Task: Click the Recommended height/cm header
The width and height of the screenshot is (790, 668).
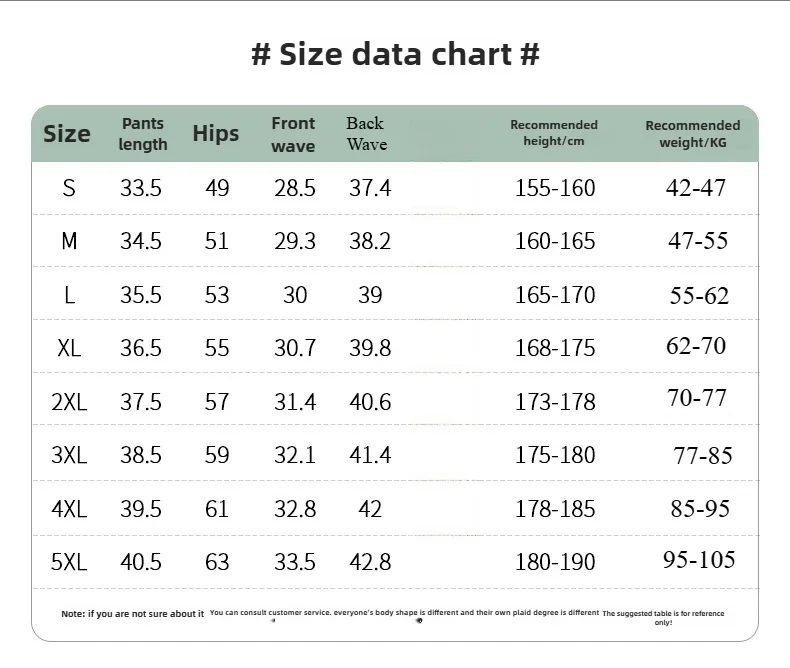Action: point(554,133)
